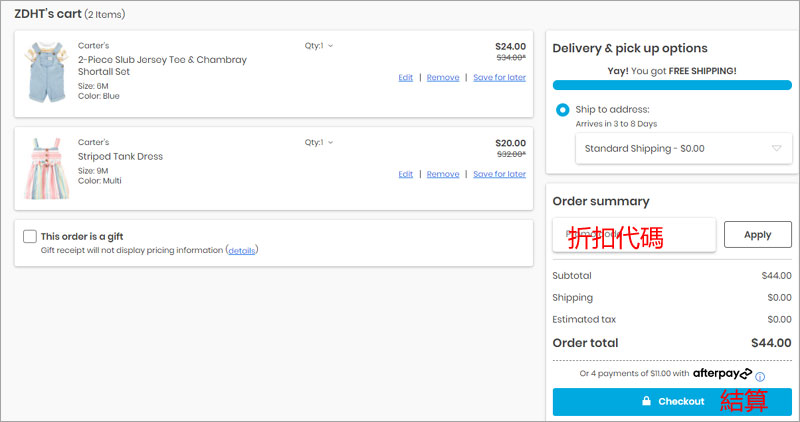Click the promo code input field

[x=634, y=235]
